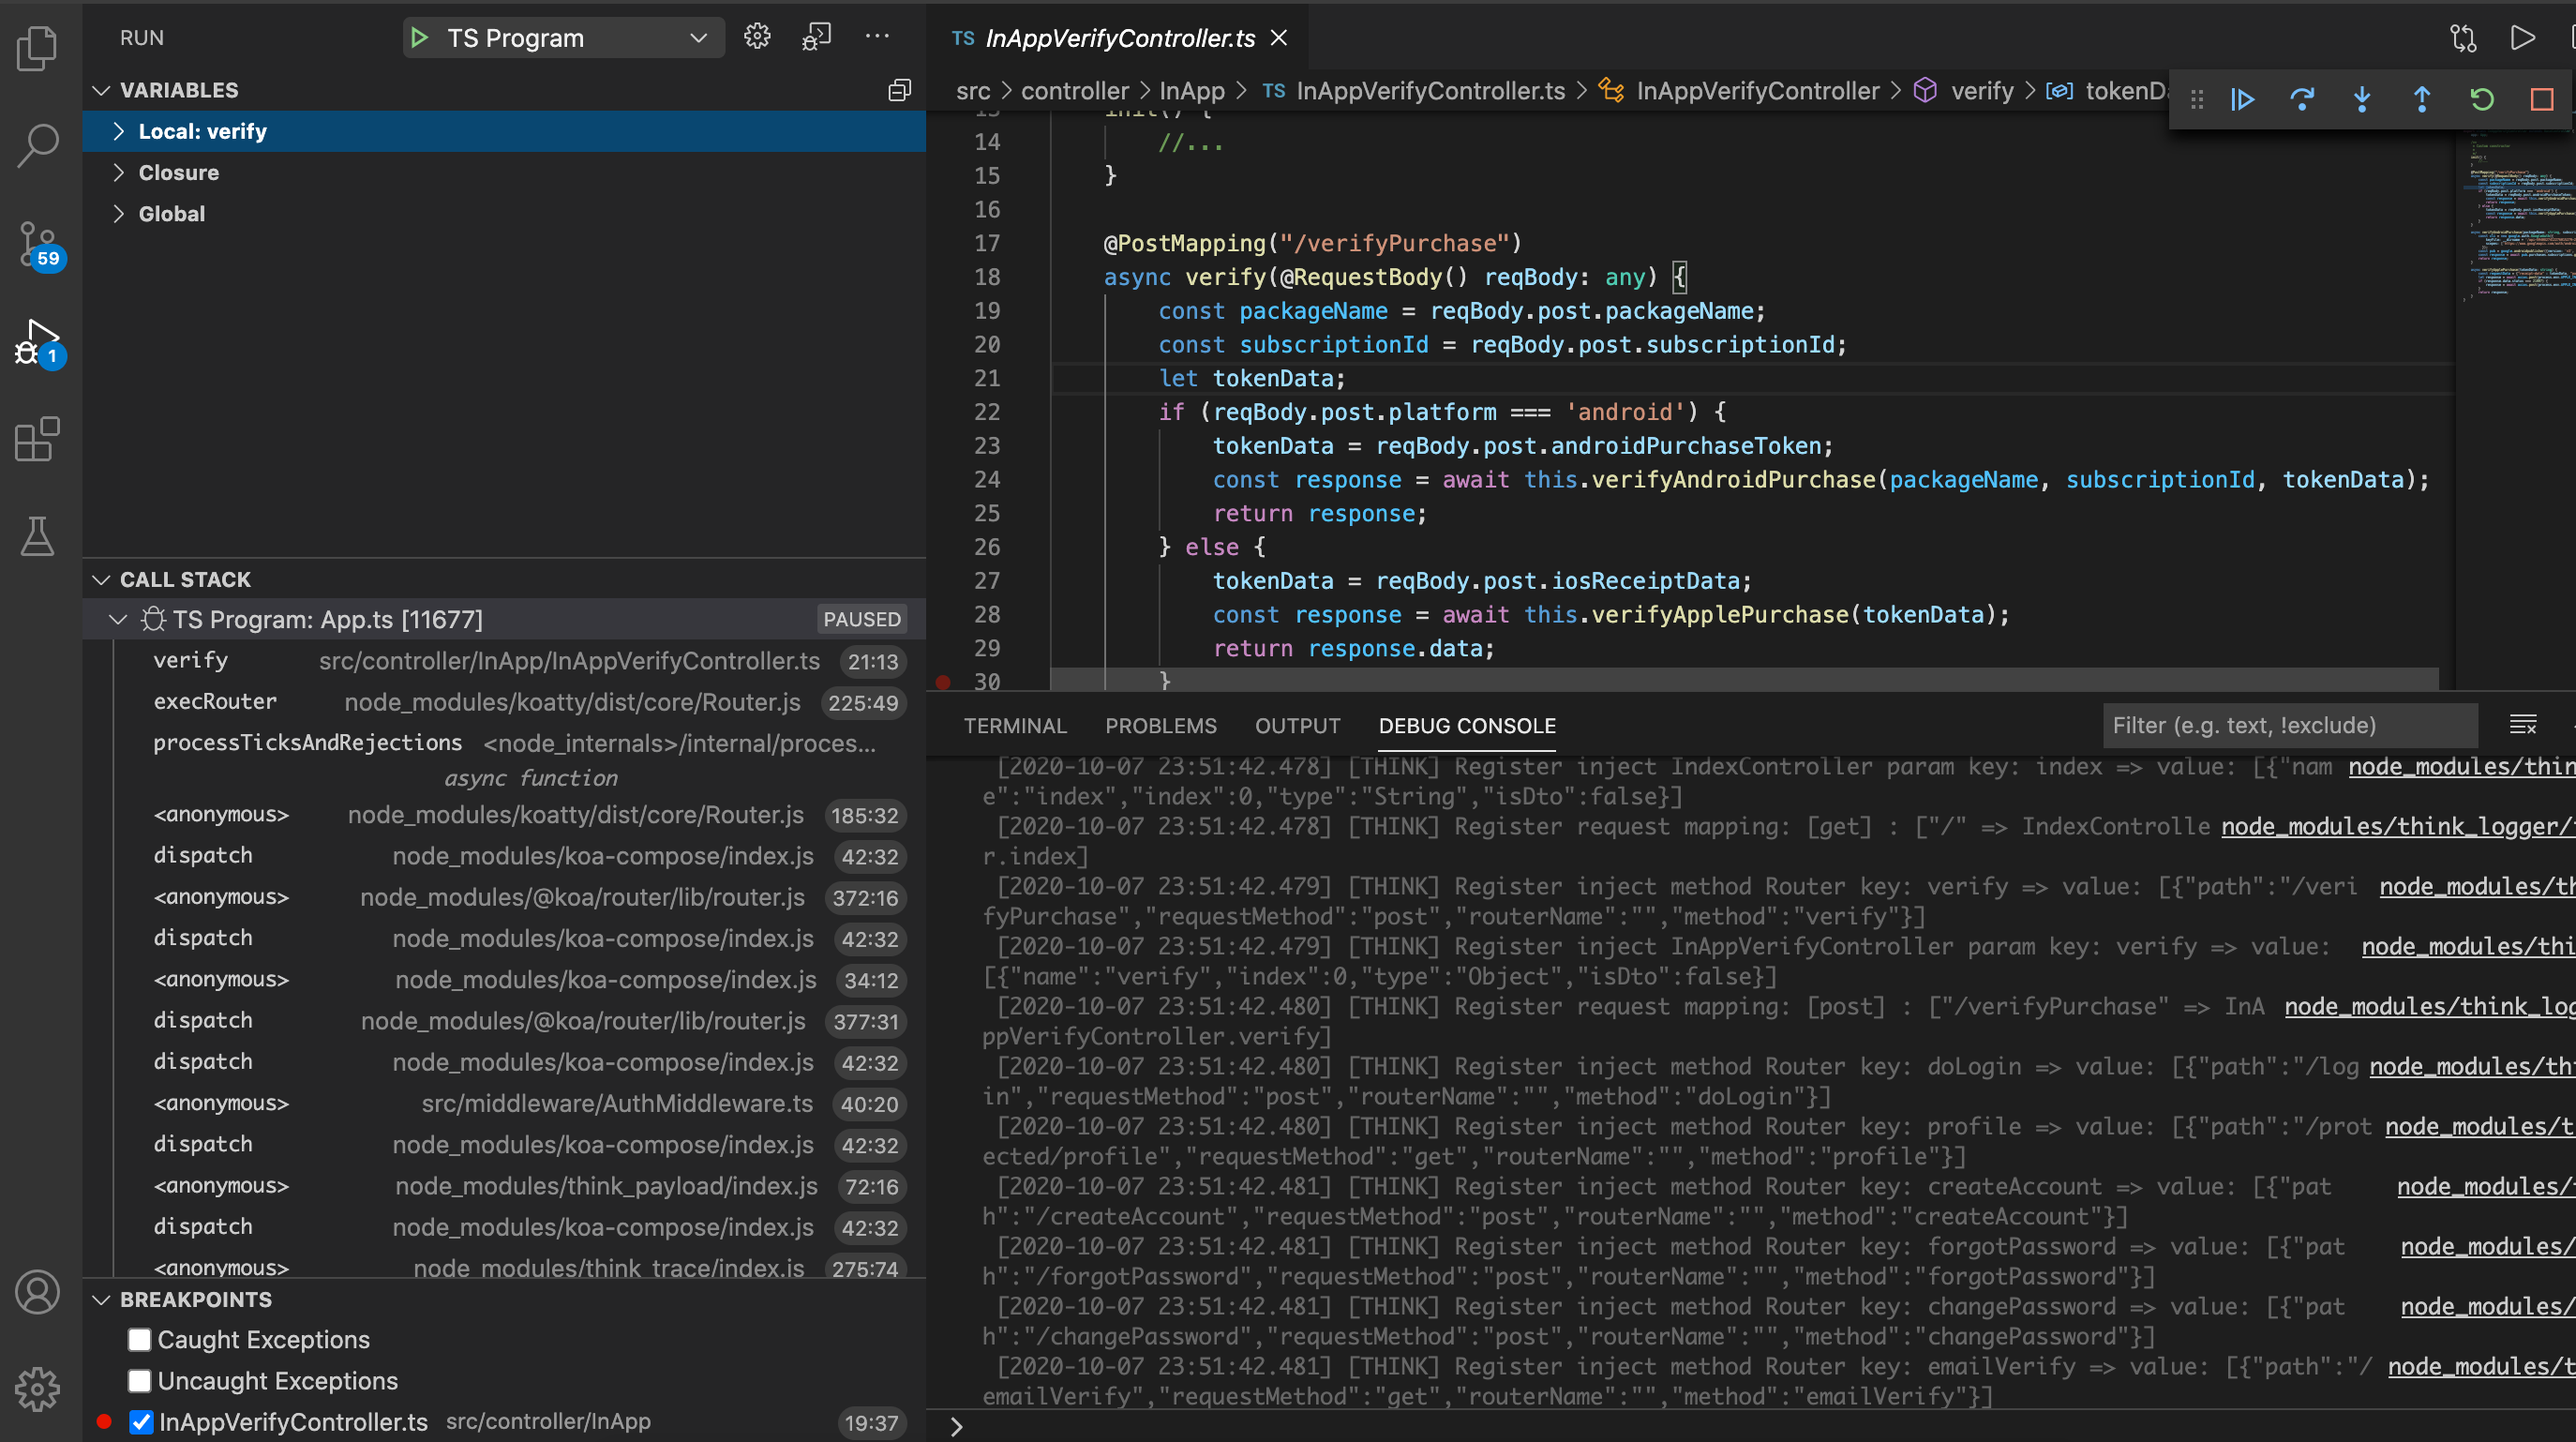The image size is (2576, 1442).
Task: Open the Extensions sidebar view
Action: pos(38,439)
